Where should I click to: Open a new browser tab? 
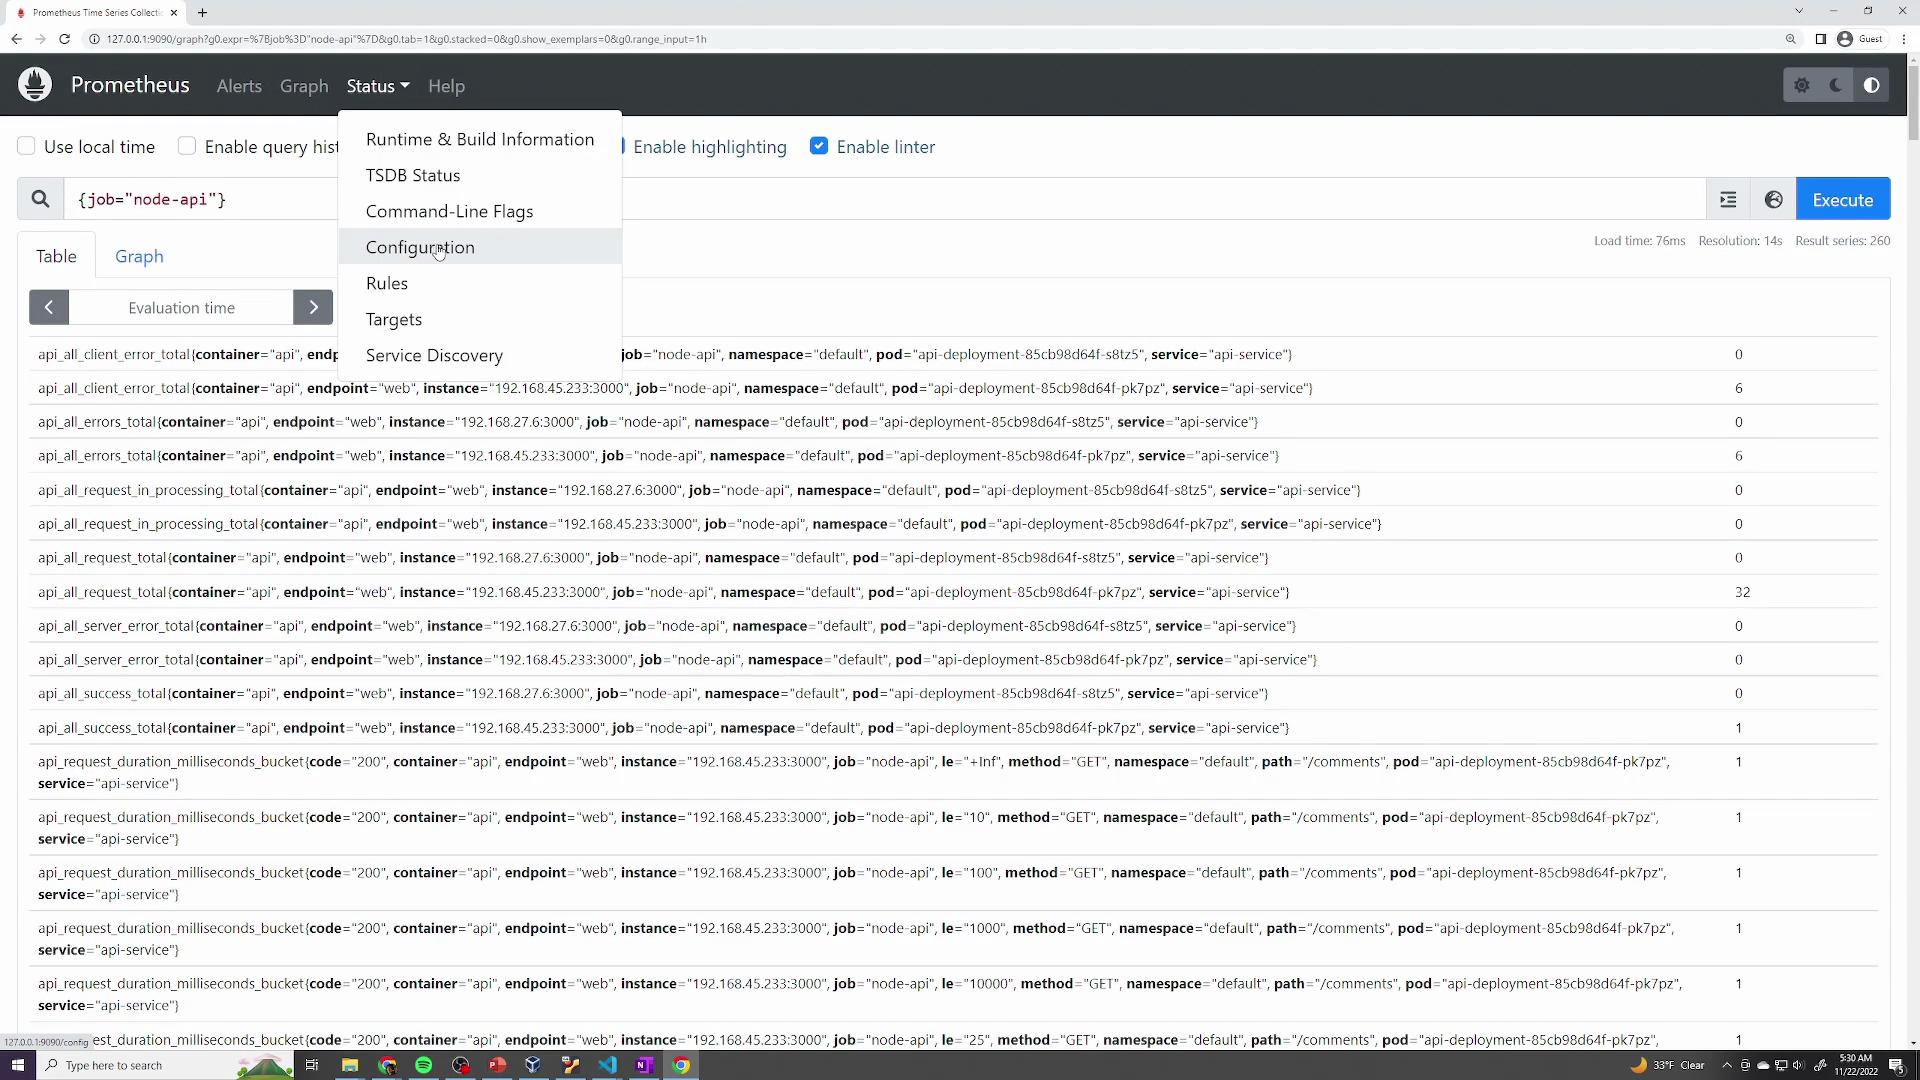click(x=202, y=12)
